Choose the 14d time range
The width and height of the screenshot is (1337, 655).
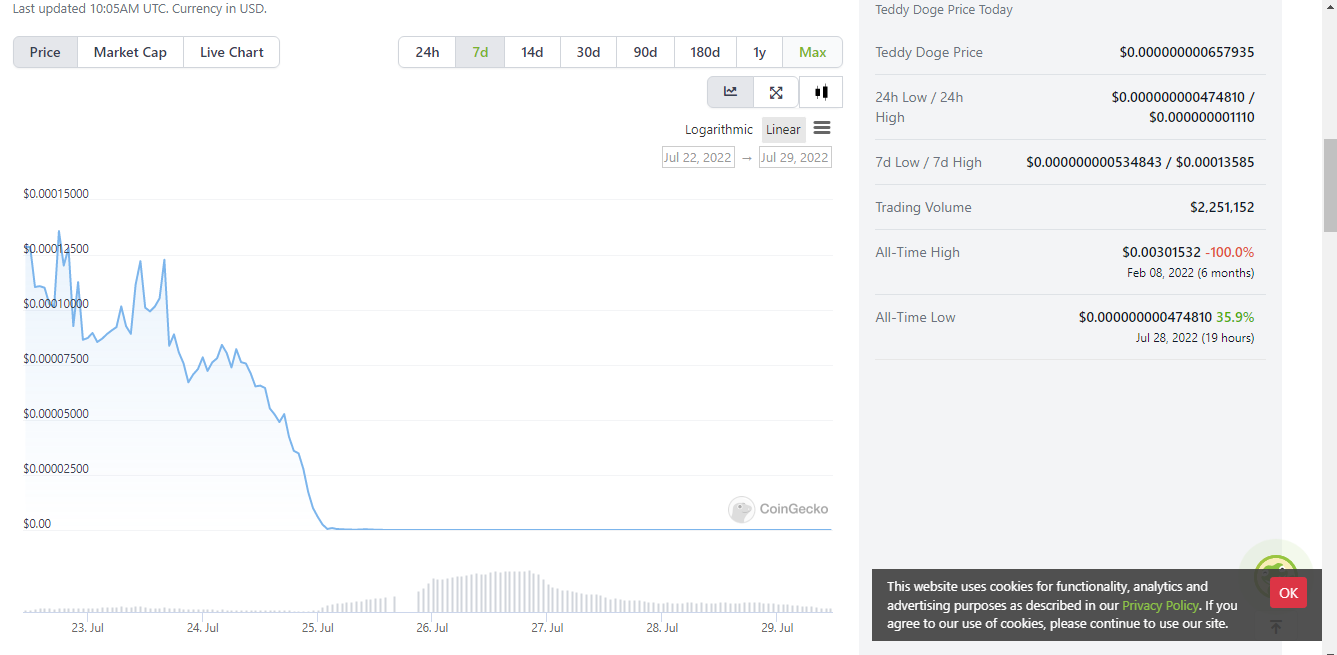pos(532,52)
